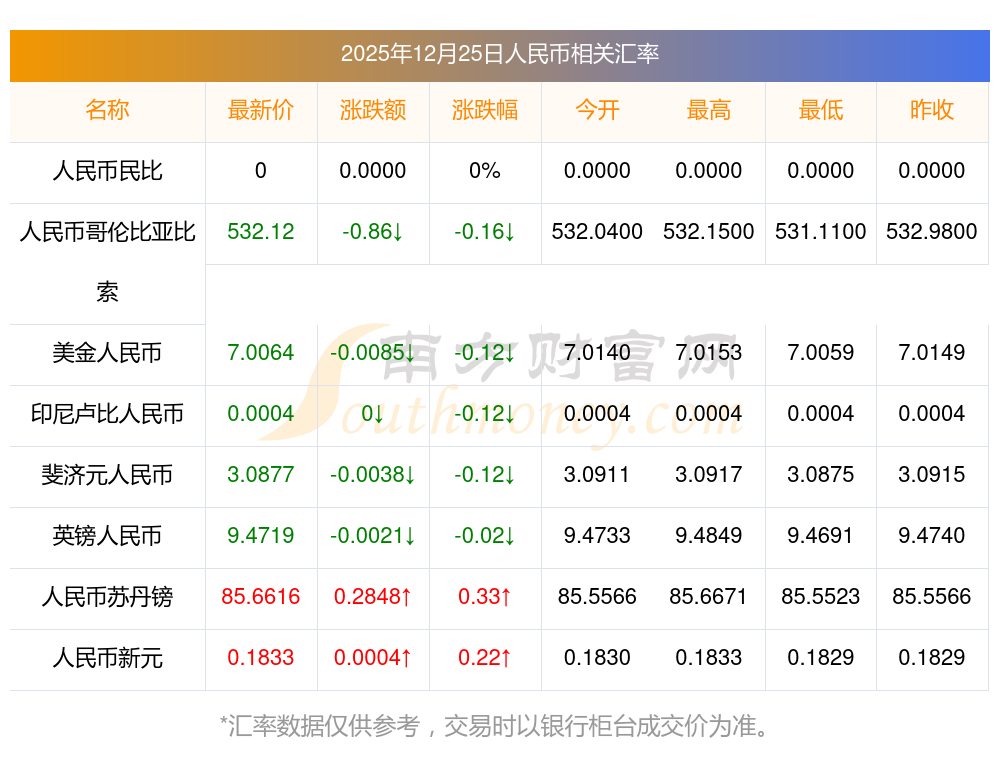Viewport: 1000px width, 757px height.
Task: Click the 昨收 column header
Action: click(931, 110)
